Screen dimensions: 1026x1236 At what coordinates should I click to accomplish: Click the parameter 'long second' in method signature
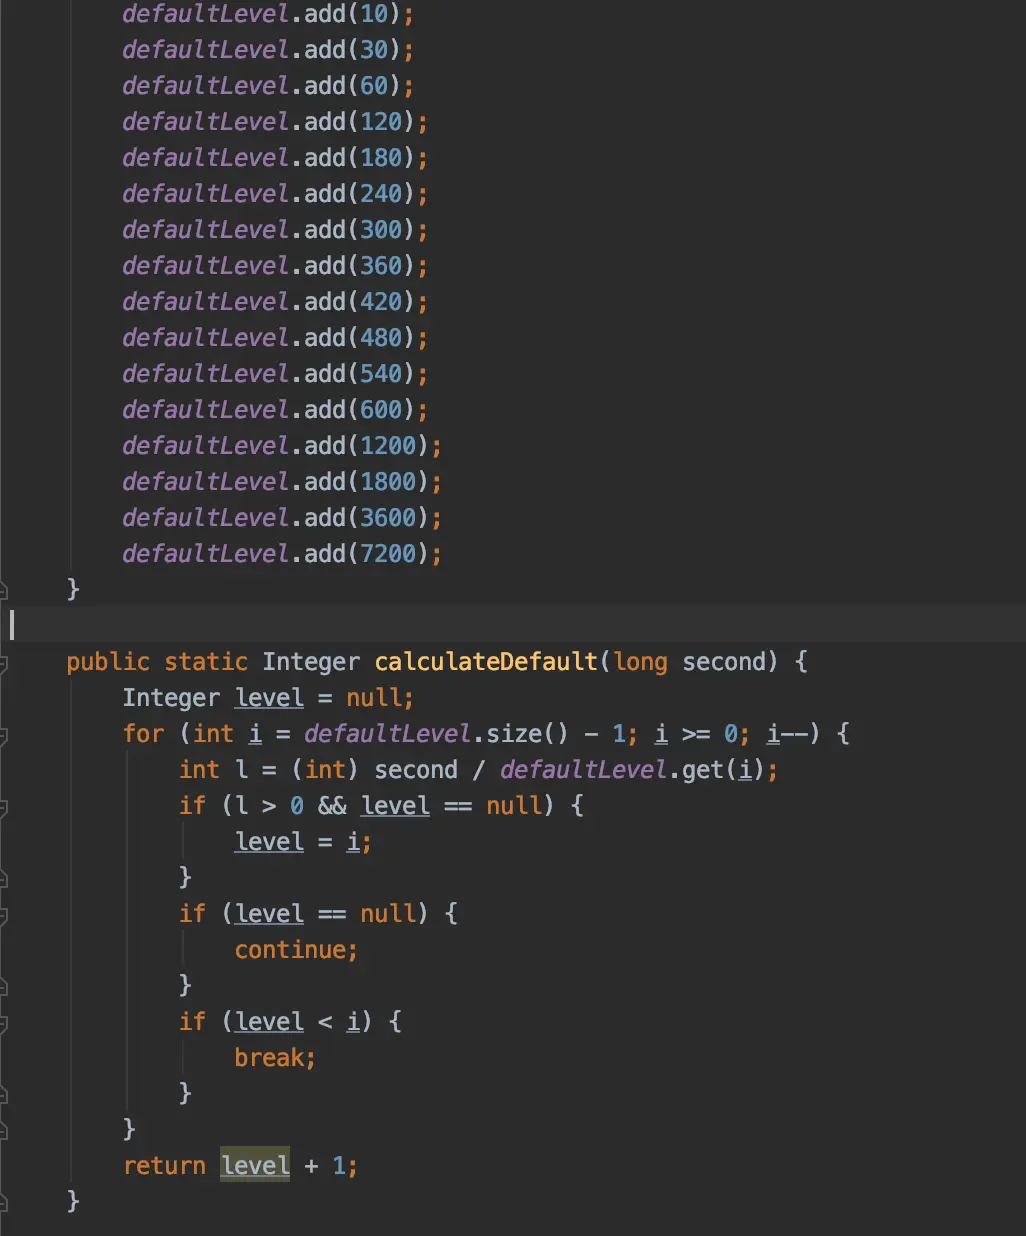coord(689,662)
